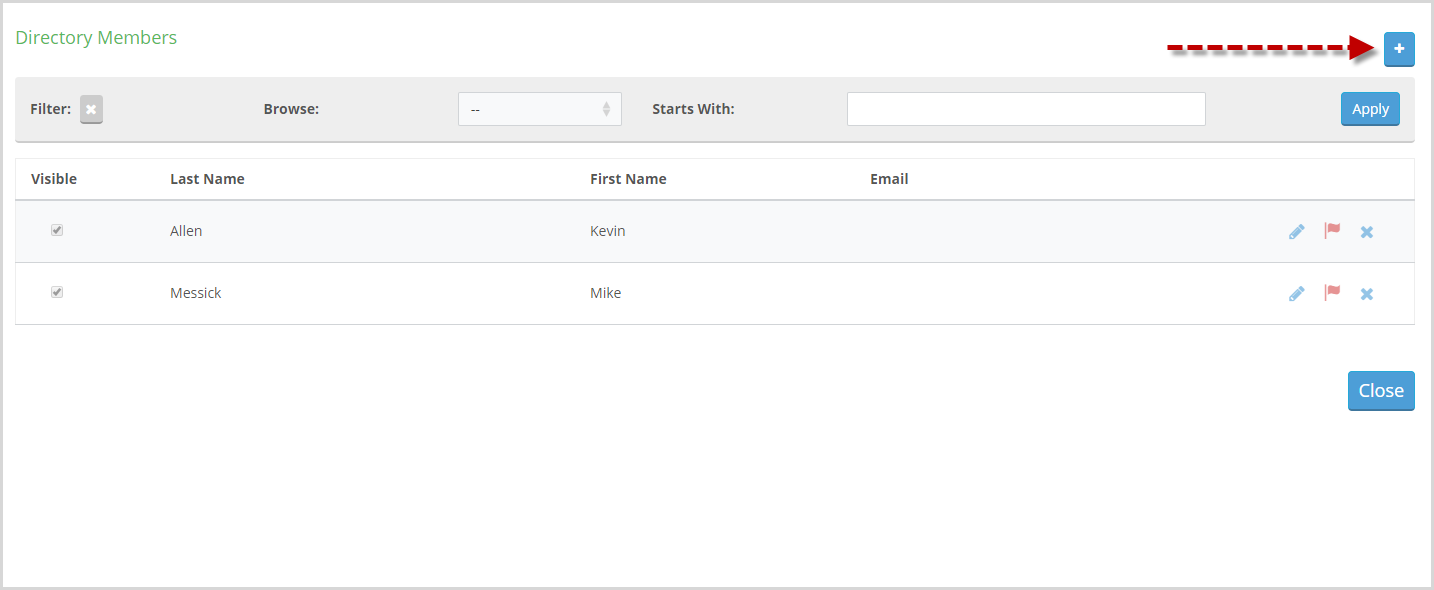Edit Allen Kevin with the pencil icon

click(1297, 231)
